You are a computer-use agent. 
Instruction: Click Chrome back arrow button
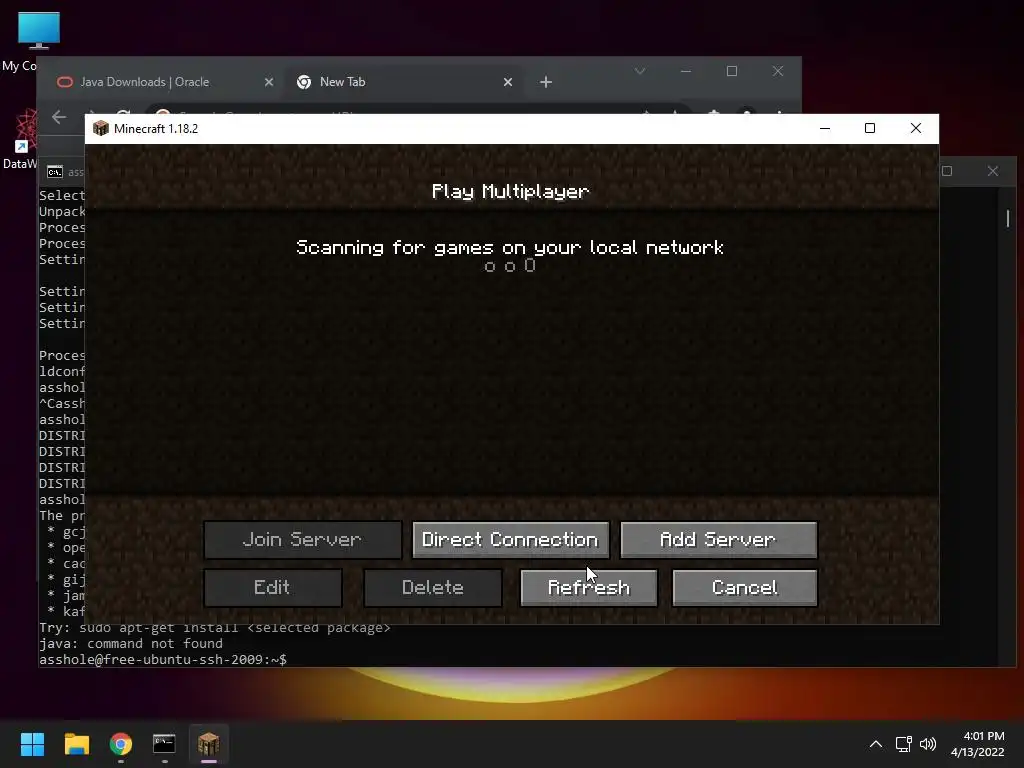tap(59, 117)
